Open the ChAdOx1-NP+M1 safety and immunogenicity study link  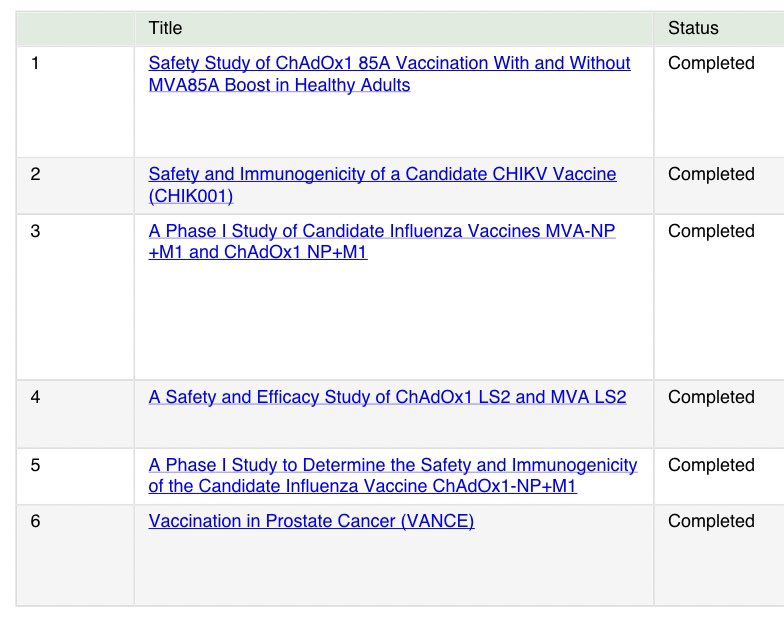[392, 476]
